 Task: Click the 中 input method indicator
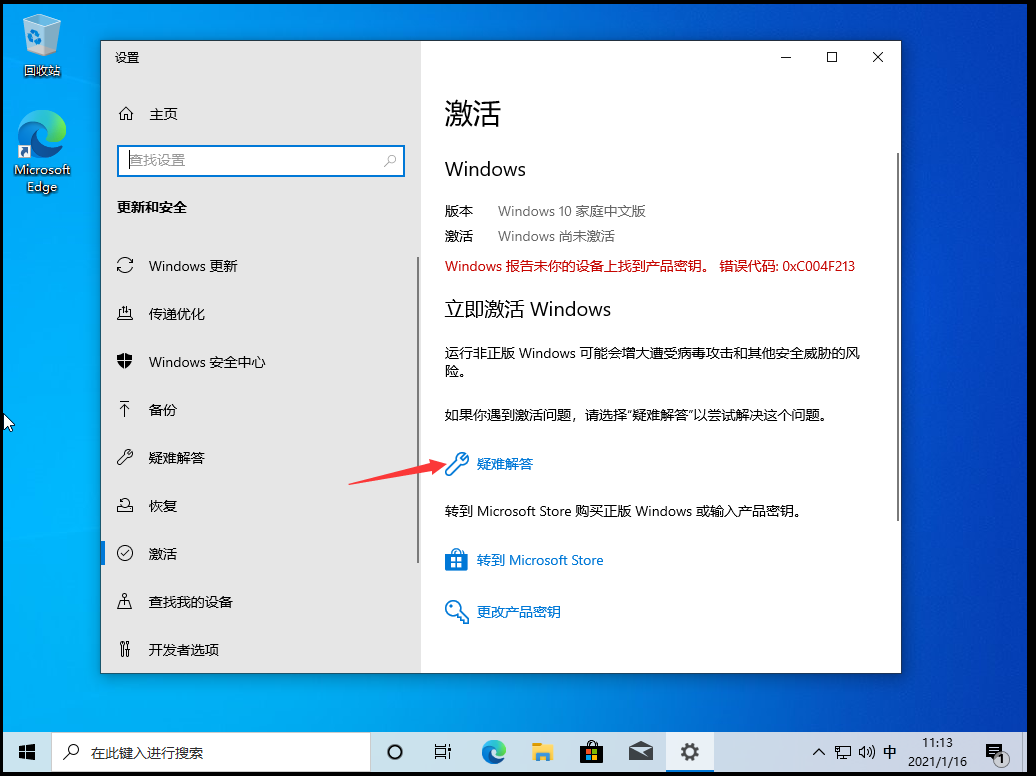(890, 752)
